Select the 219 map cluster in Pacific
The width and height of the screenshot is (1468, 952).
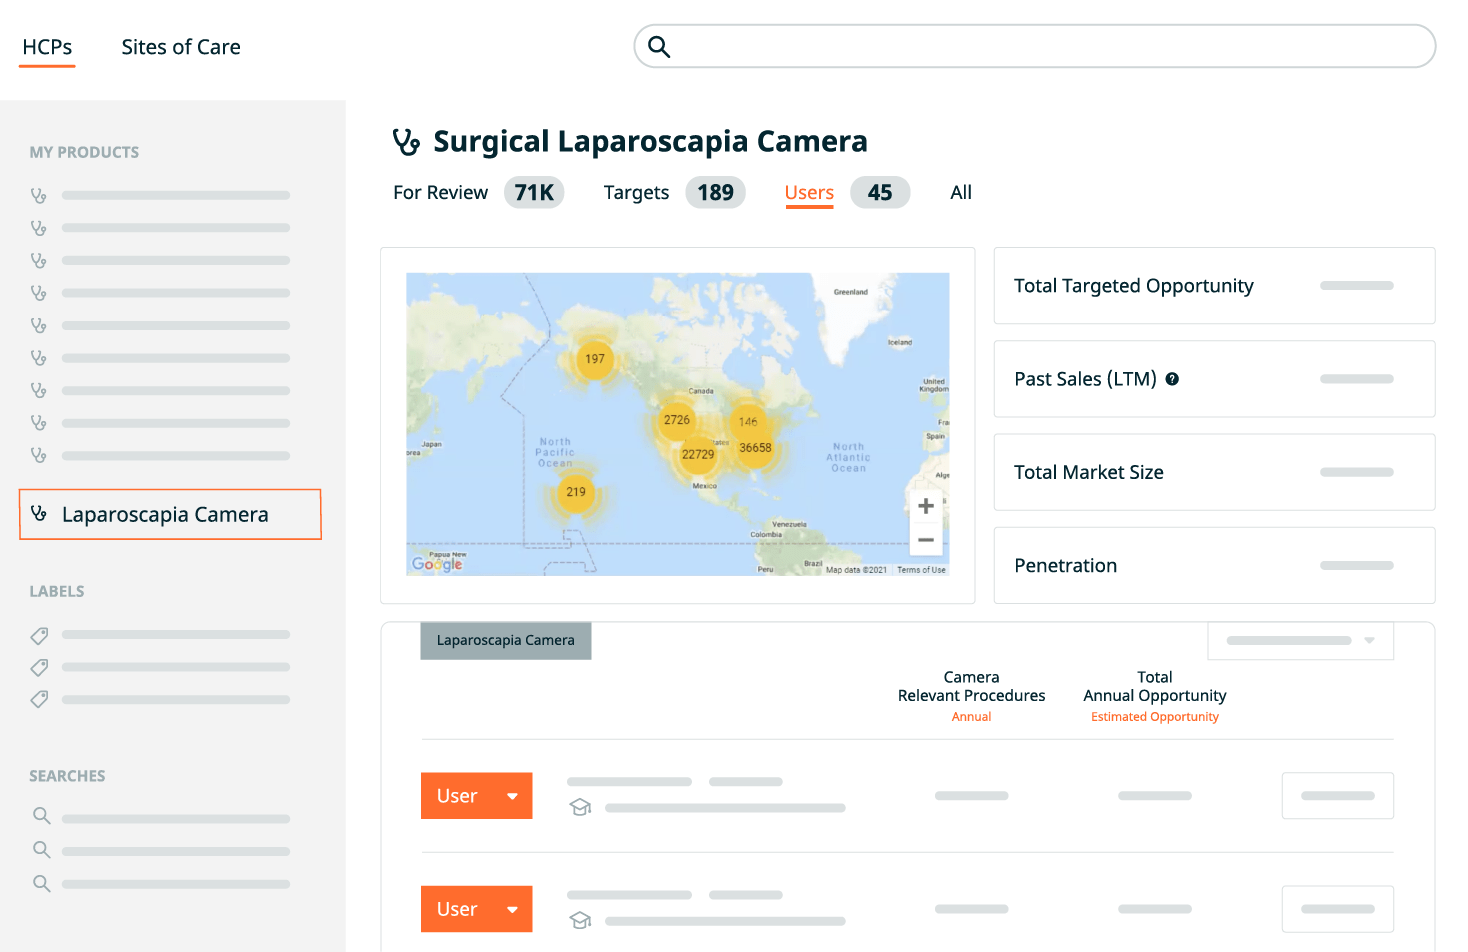pos(576,492)
